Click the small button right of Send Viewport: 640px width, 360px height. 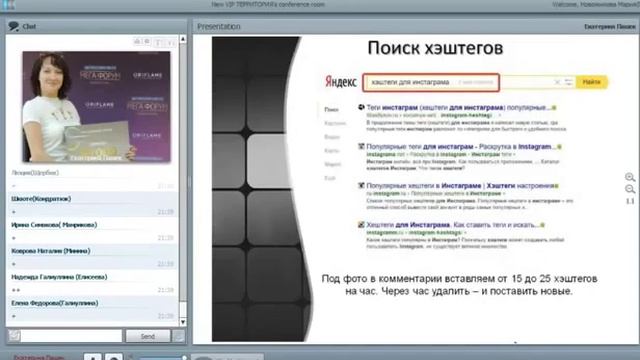click(x=178, y=336)
